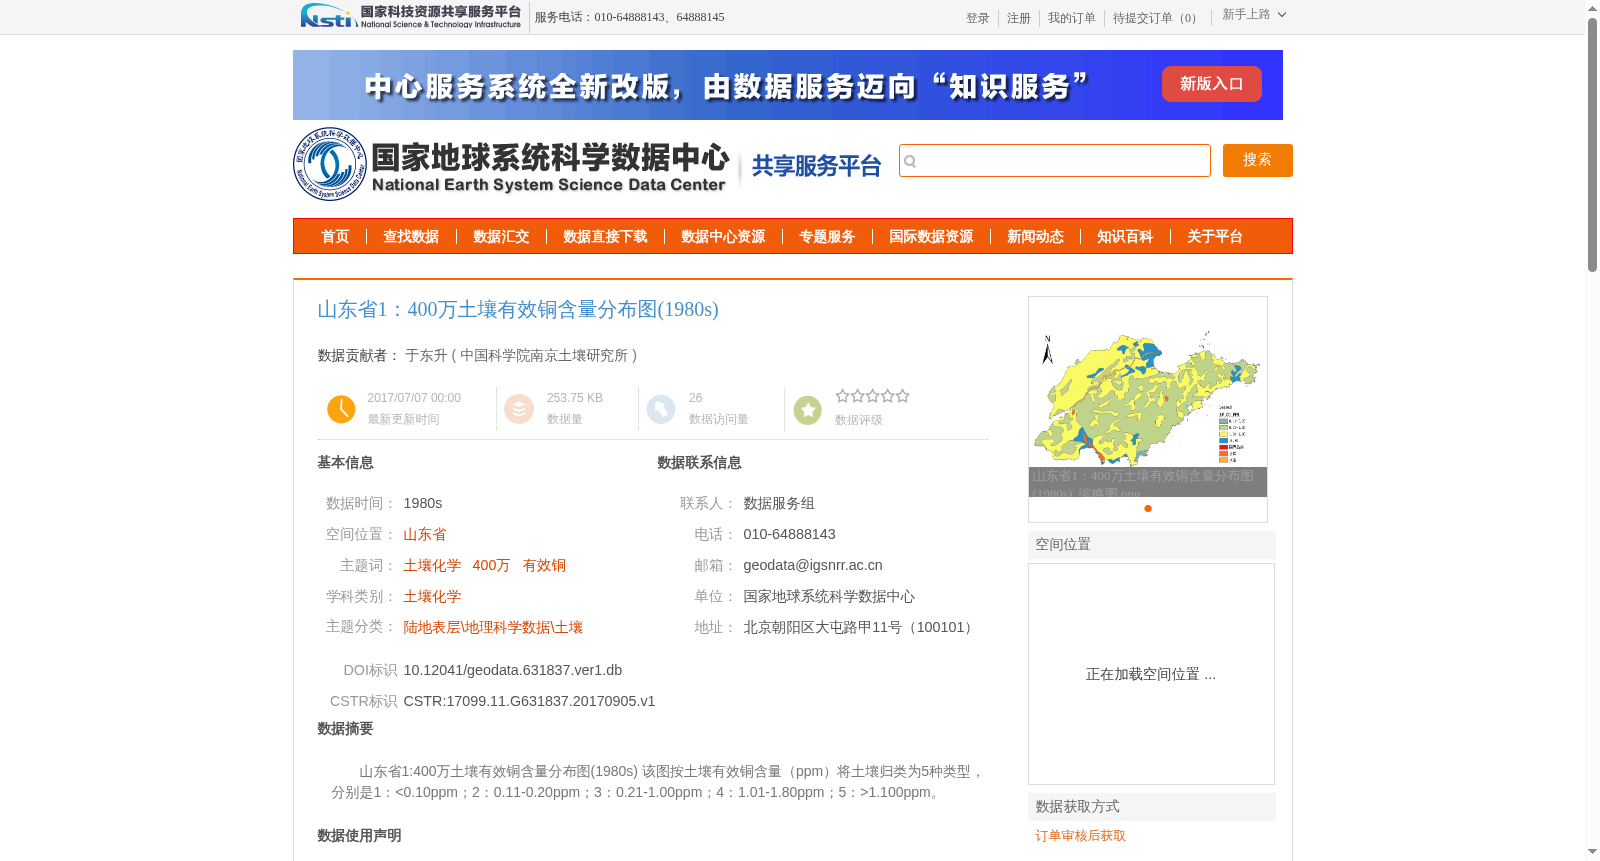Viewport: 1600px width, 861px height.
Task: Focus the data search input field
Action: [x=1055, y=161]
